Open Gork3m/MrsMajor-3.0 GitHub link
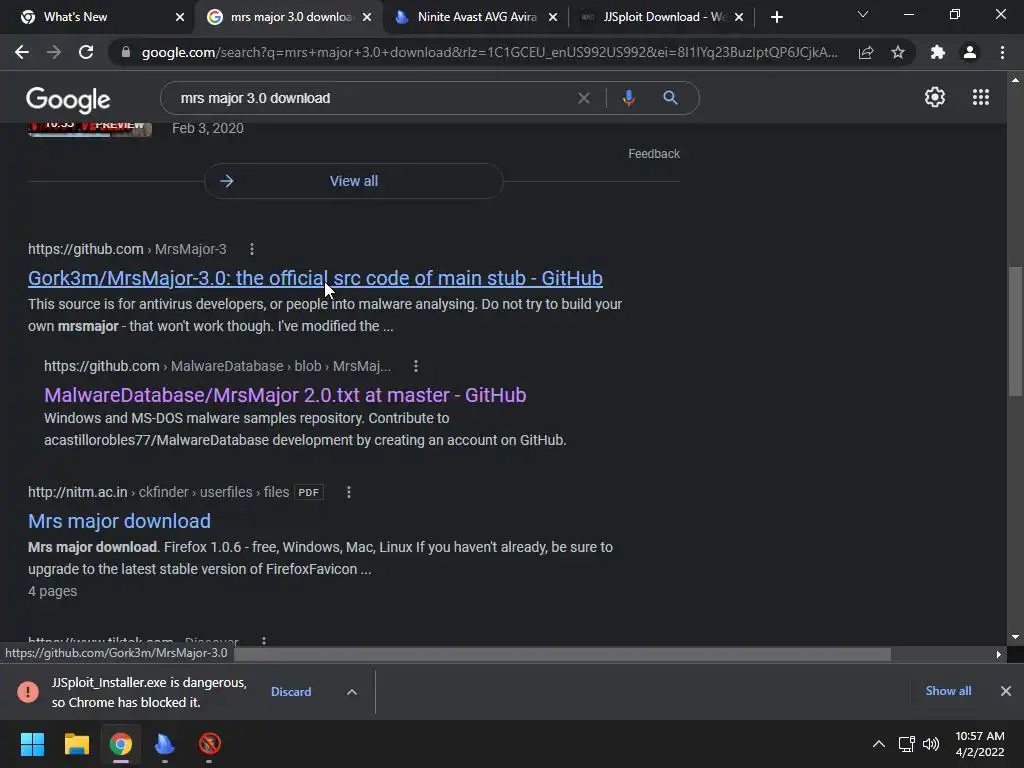Screen dimensions: 1024x768 pyautogui.click(x=315, y=278)
